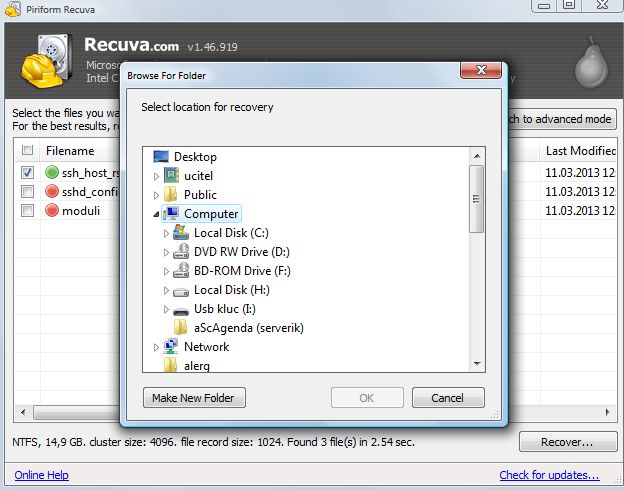Click the greyed-out OK button

[x=367, y=398]
